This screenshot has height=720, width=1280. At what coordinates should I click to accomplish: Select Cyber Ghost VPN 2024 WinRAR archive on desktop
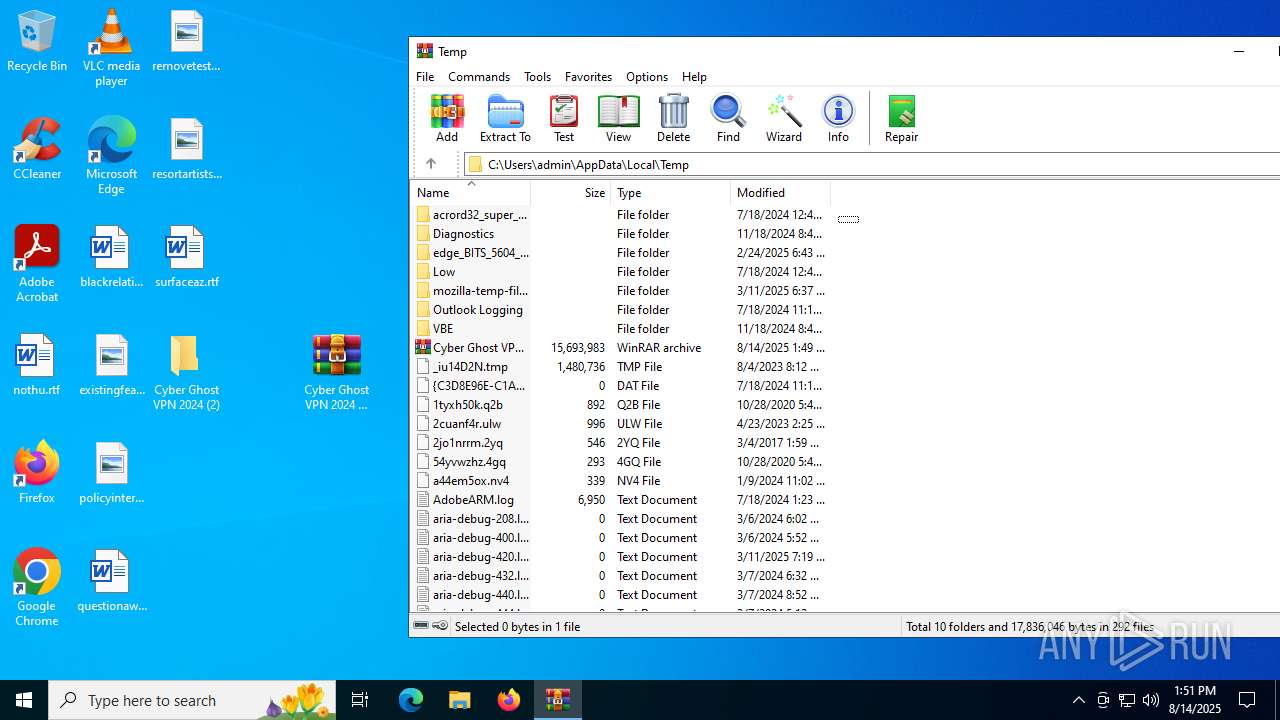(336, 372)
